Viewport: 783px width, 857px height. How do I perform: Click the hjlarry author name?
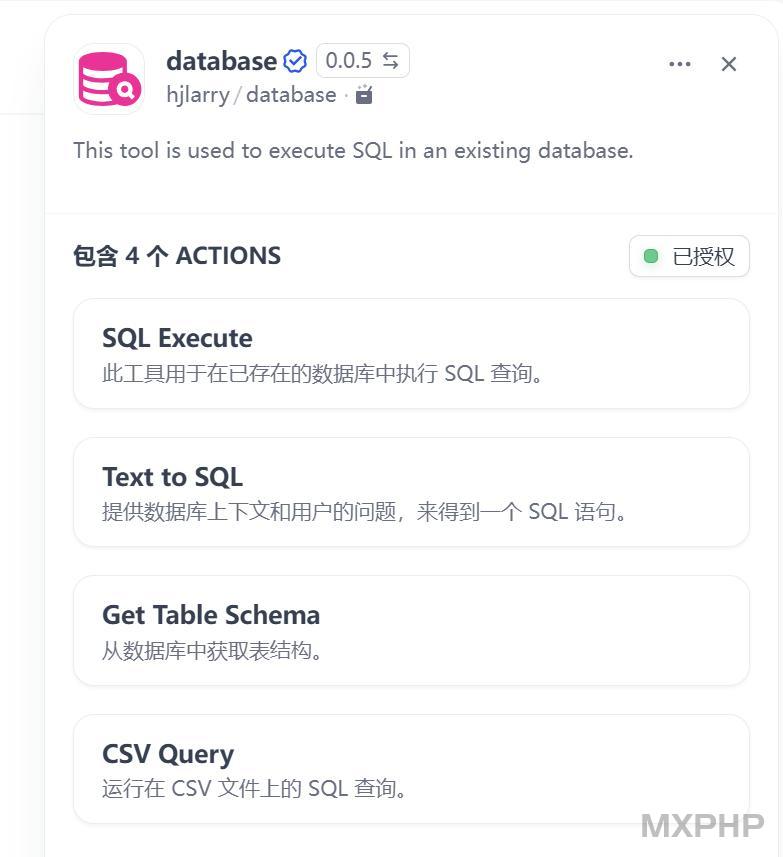198,95
